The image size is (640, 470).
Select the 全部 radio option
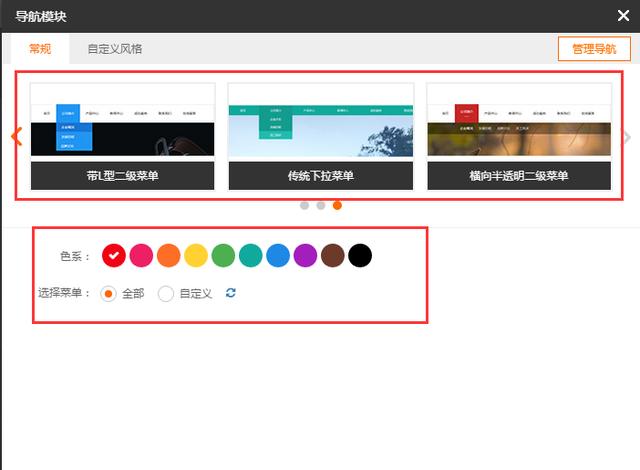tap(110, 293)
